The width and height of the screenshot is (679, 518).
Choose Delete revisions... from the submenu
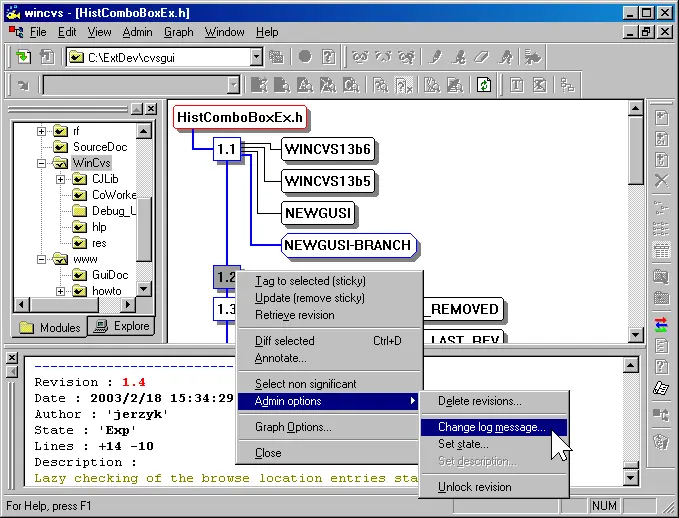[x=494, y=401]
